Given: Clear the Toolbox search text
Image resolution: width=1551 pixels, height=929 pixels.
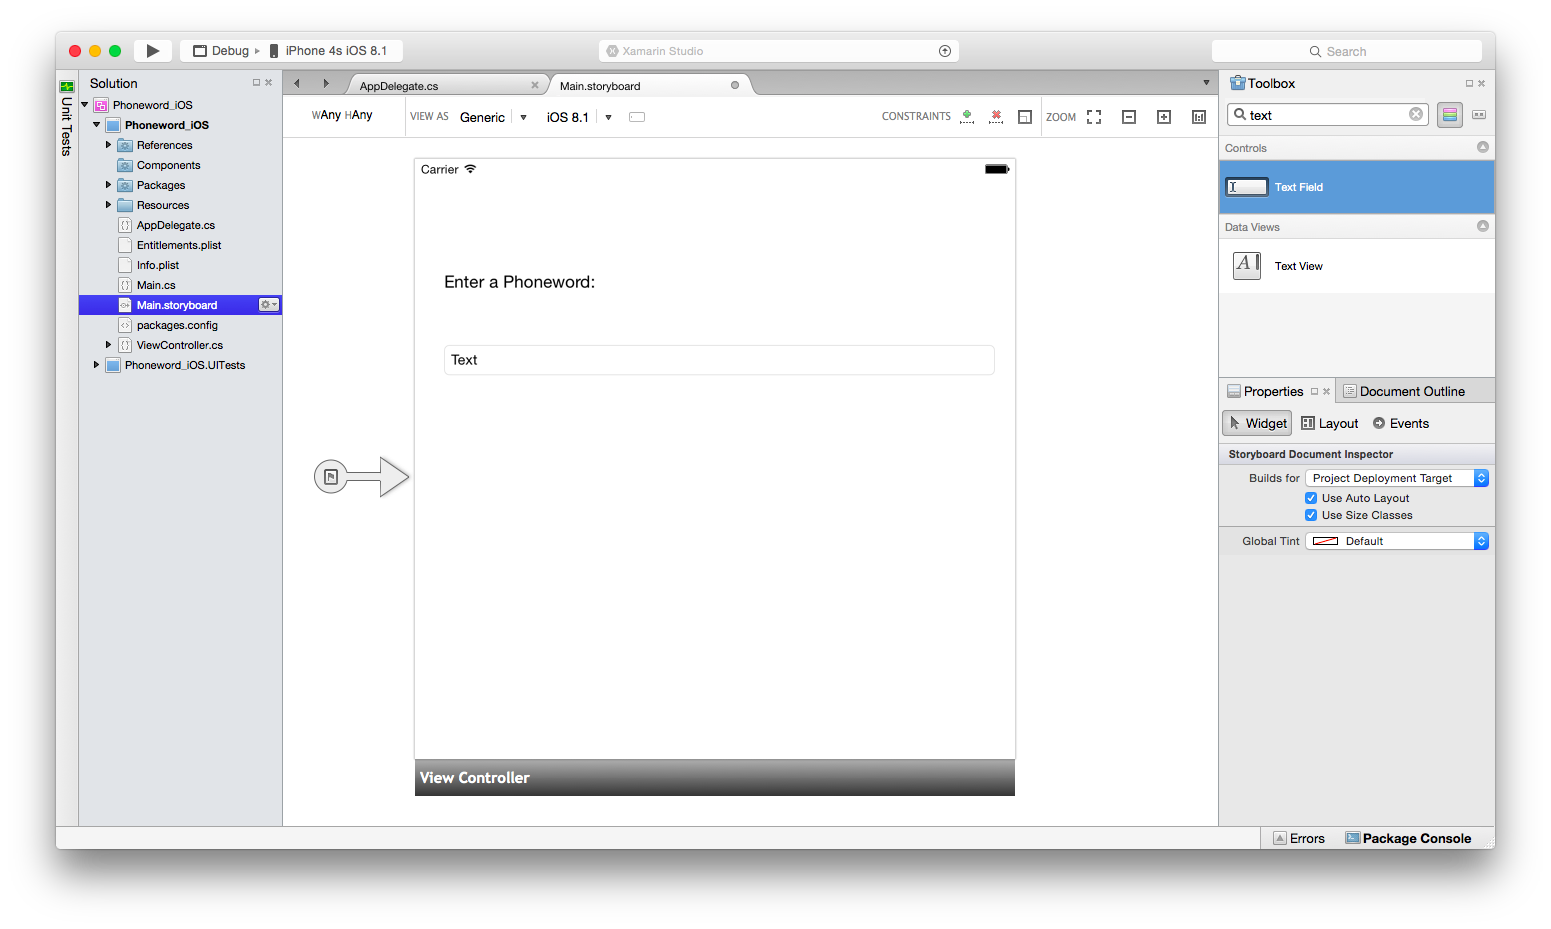Looking at the screenshot, I should [x=1416, y=115].
